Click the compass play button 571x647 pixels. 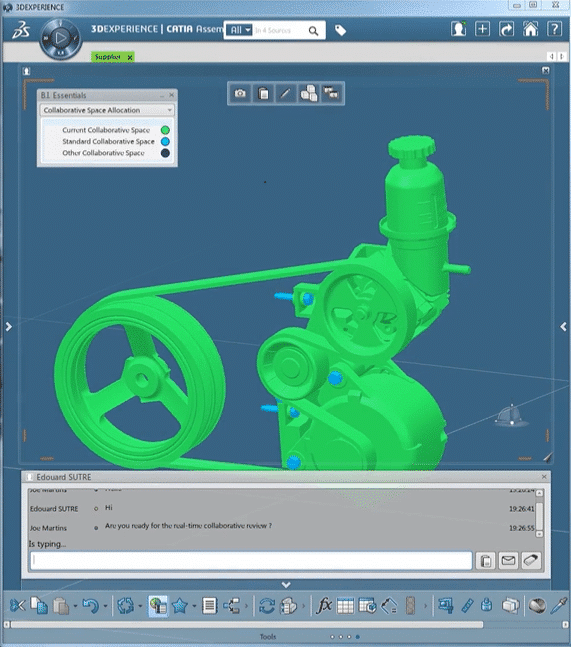pos(61,38)
